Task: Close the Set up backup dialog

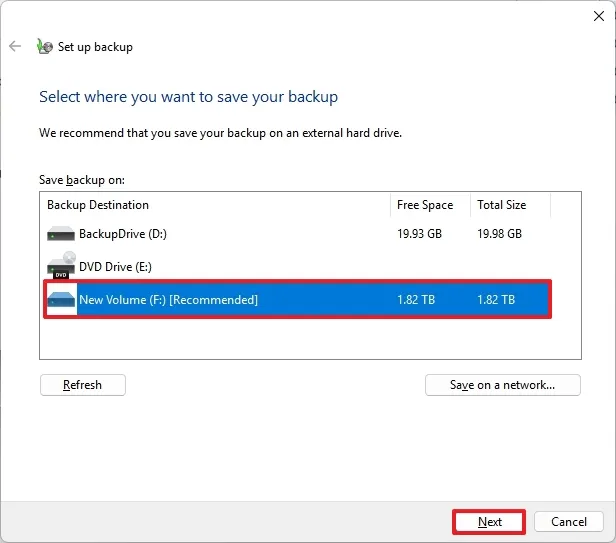Action: pyautogui.click(x=599, y=16)
